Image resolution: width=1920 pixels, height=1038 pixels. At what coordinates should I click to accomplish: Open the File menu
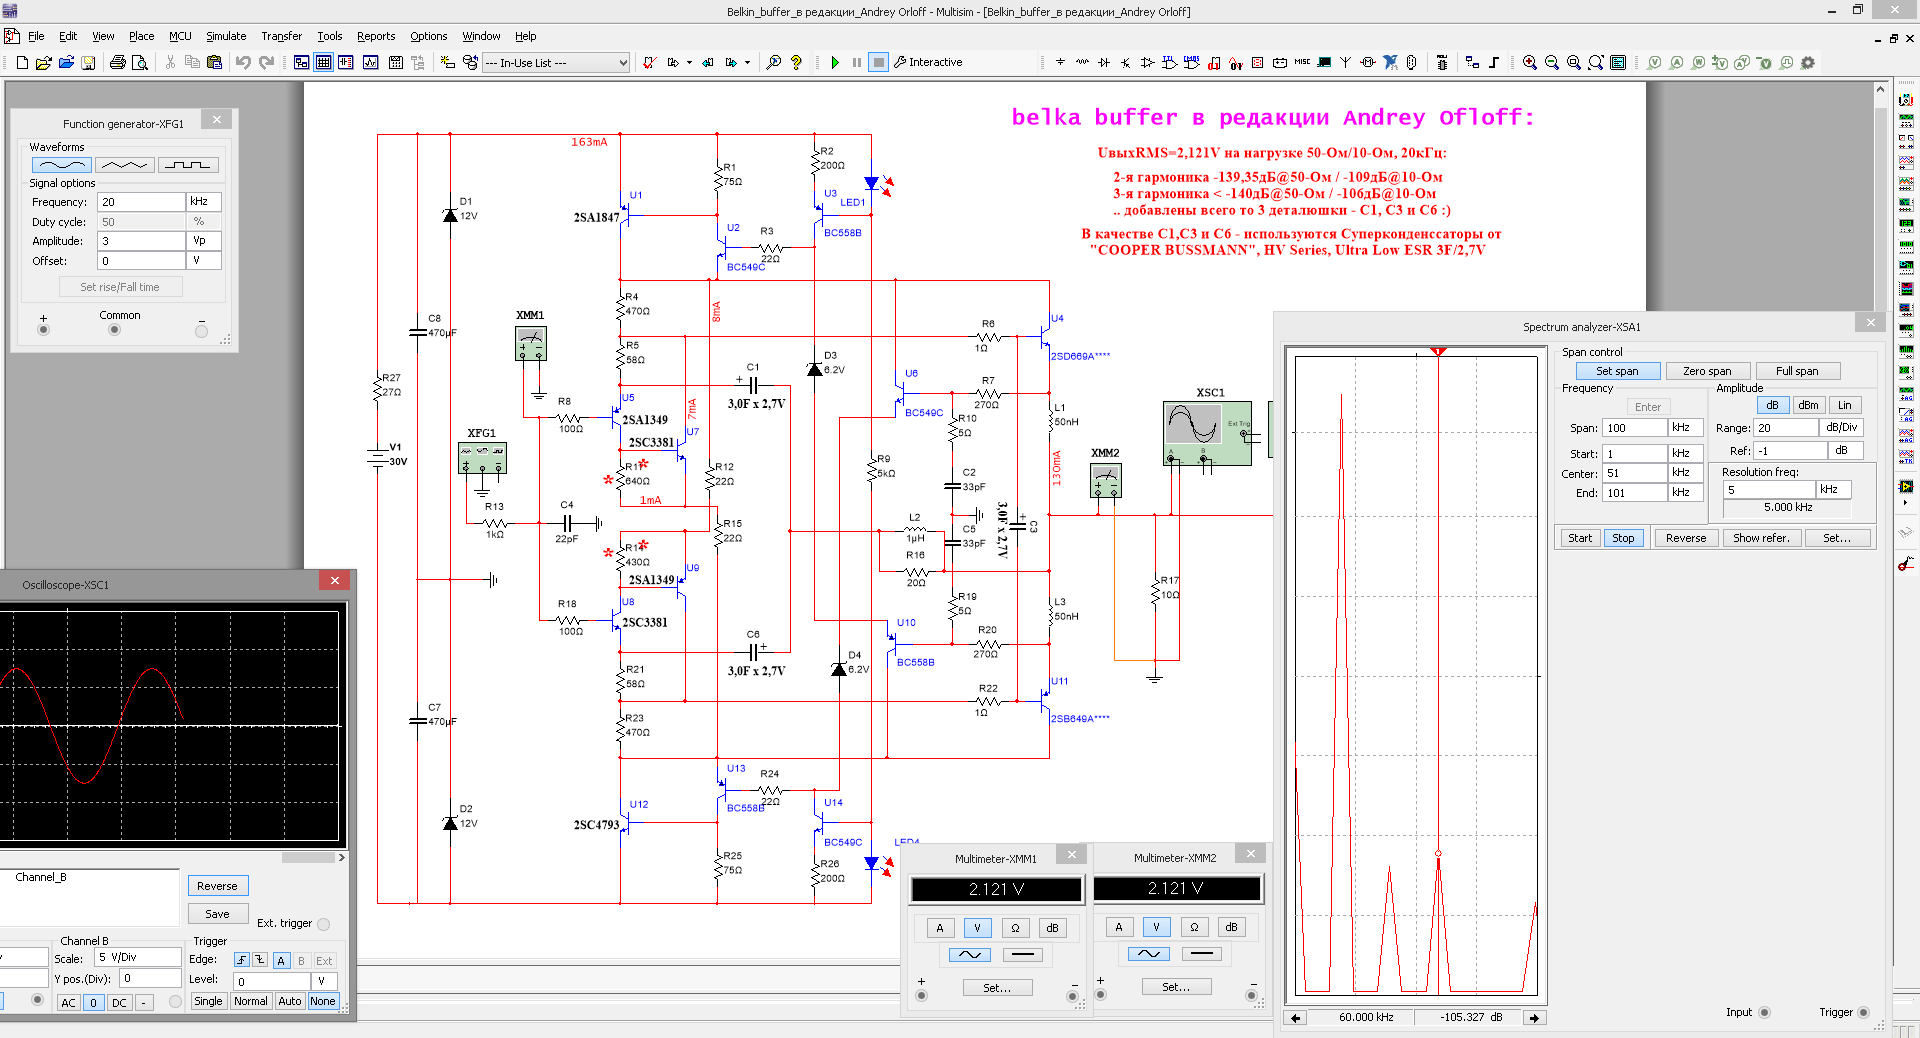click(x=36, y=36)
